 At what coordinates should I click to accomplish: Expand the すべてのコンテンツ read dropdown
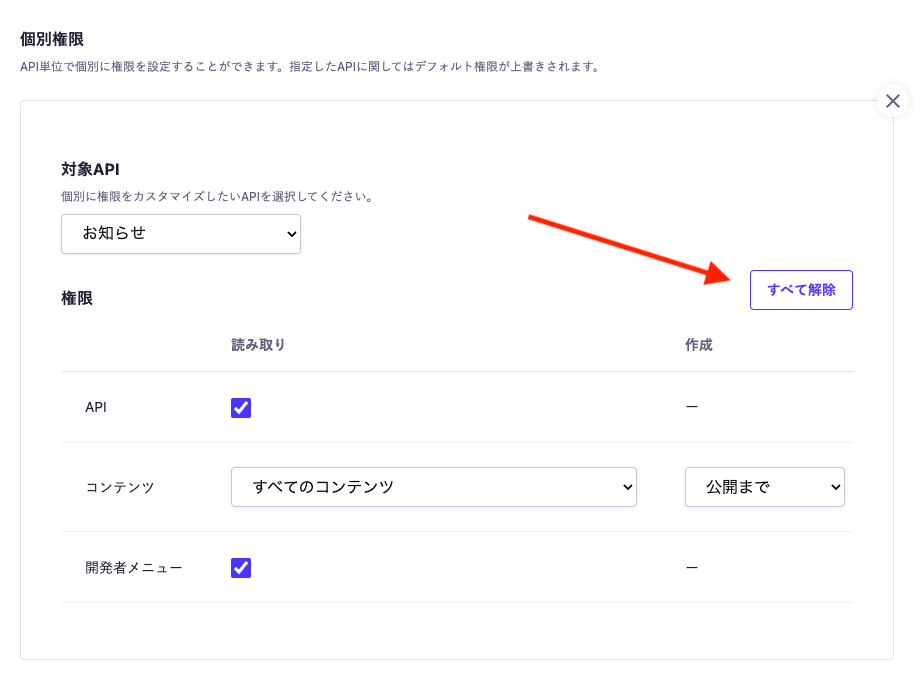click(433, 487)
